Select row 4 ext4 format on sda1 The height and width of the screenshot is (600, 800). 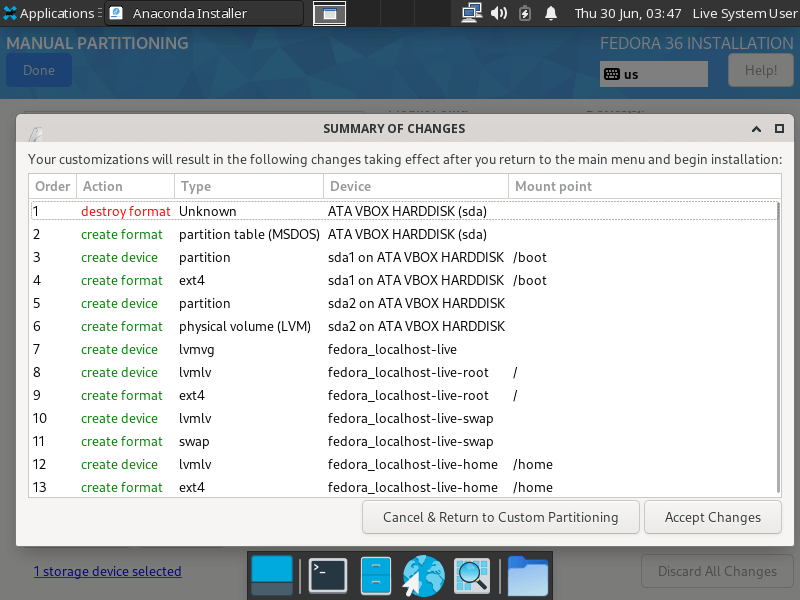(x=404, y=280)
